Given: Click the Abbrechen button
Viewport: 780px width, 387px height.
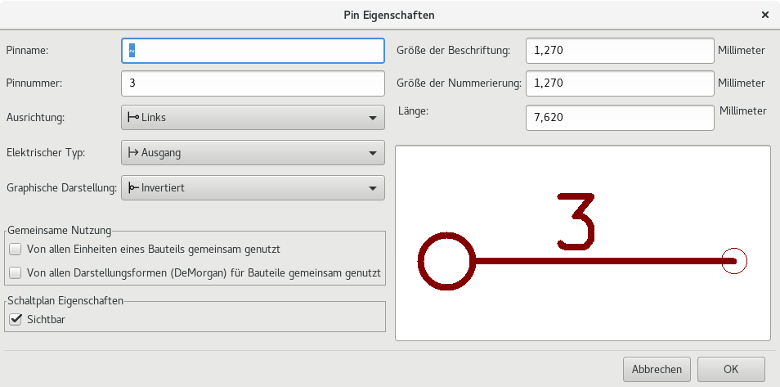Looking at the screenshot, I should coord(657,370).
